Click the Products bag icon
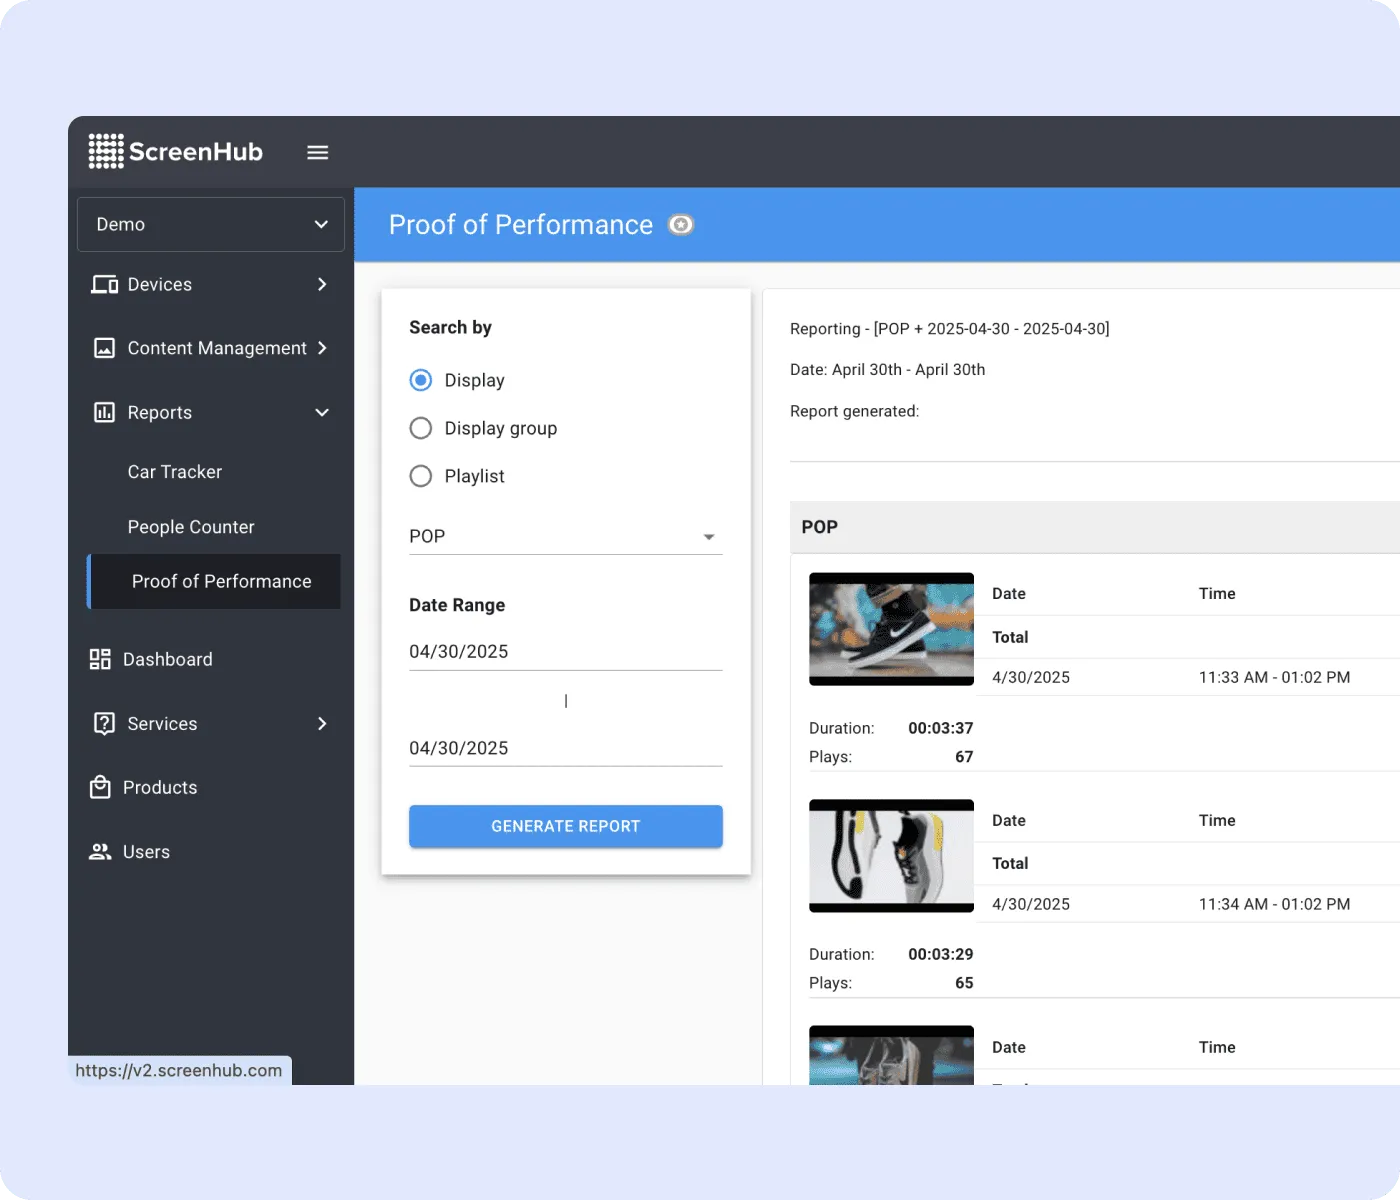1400x1200 pixels. [x=100, y=787]
